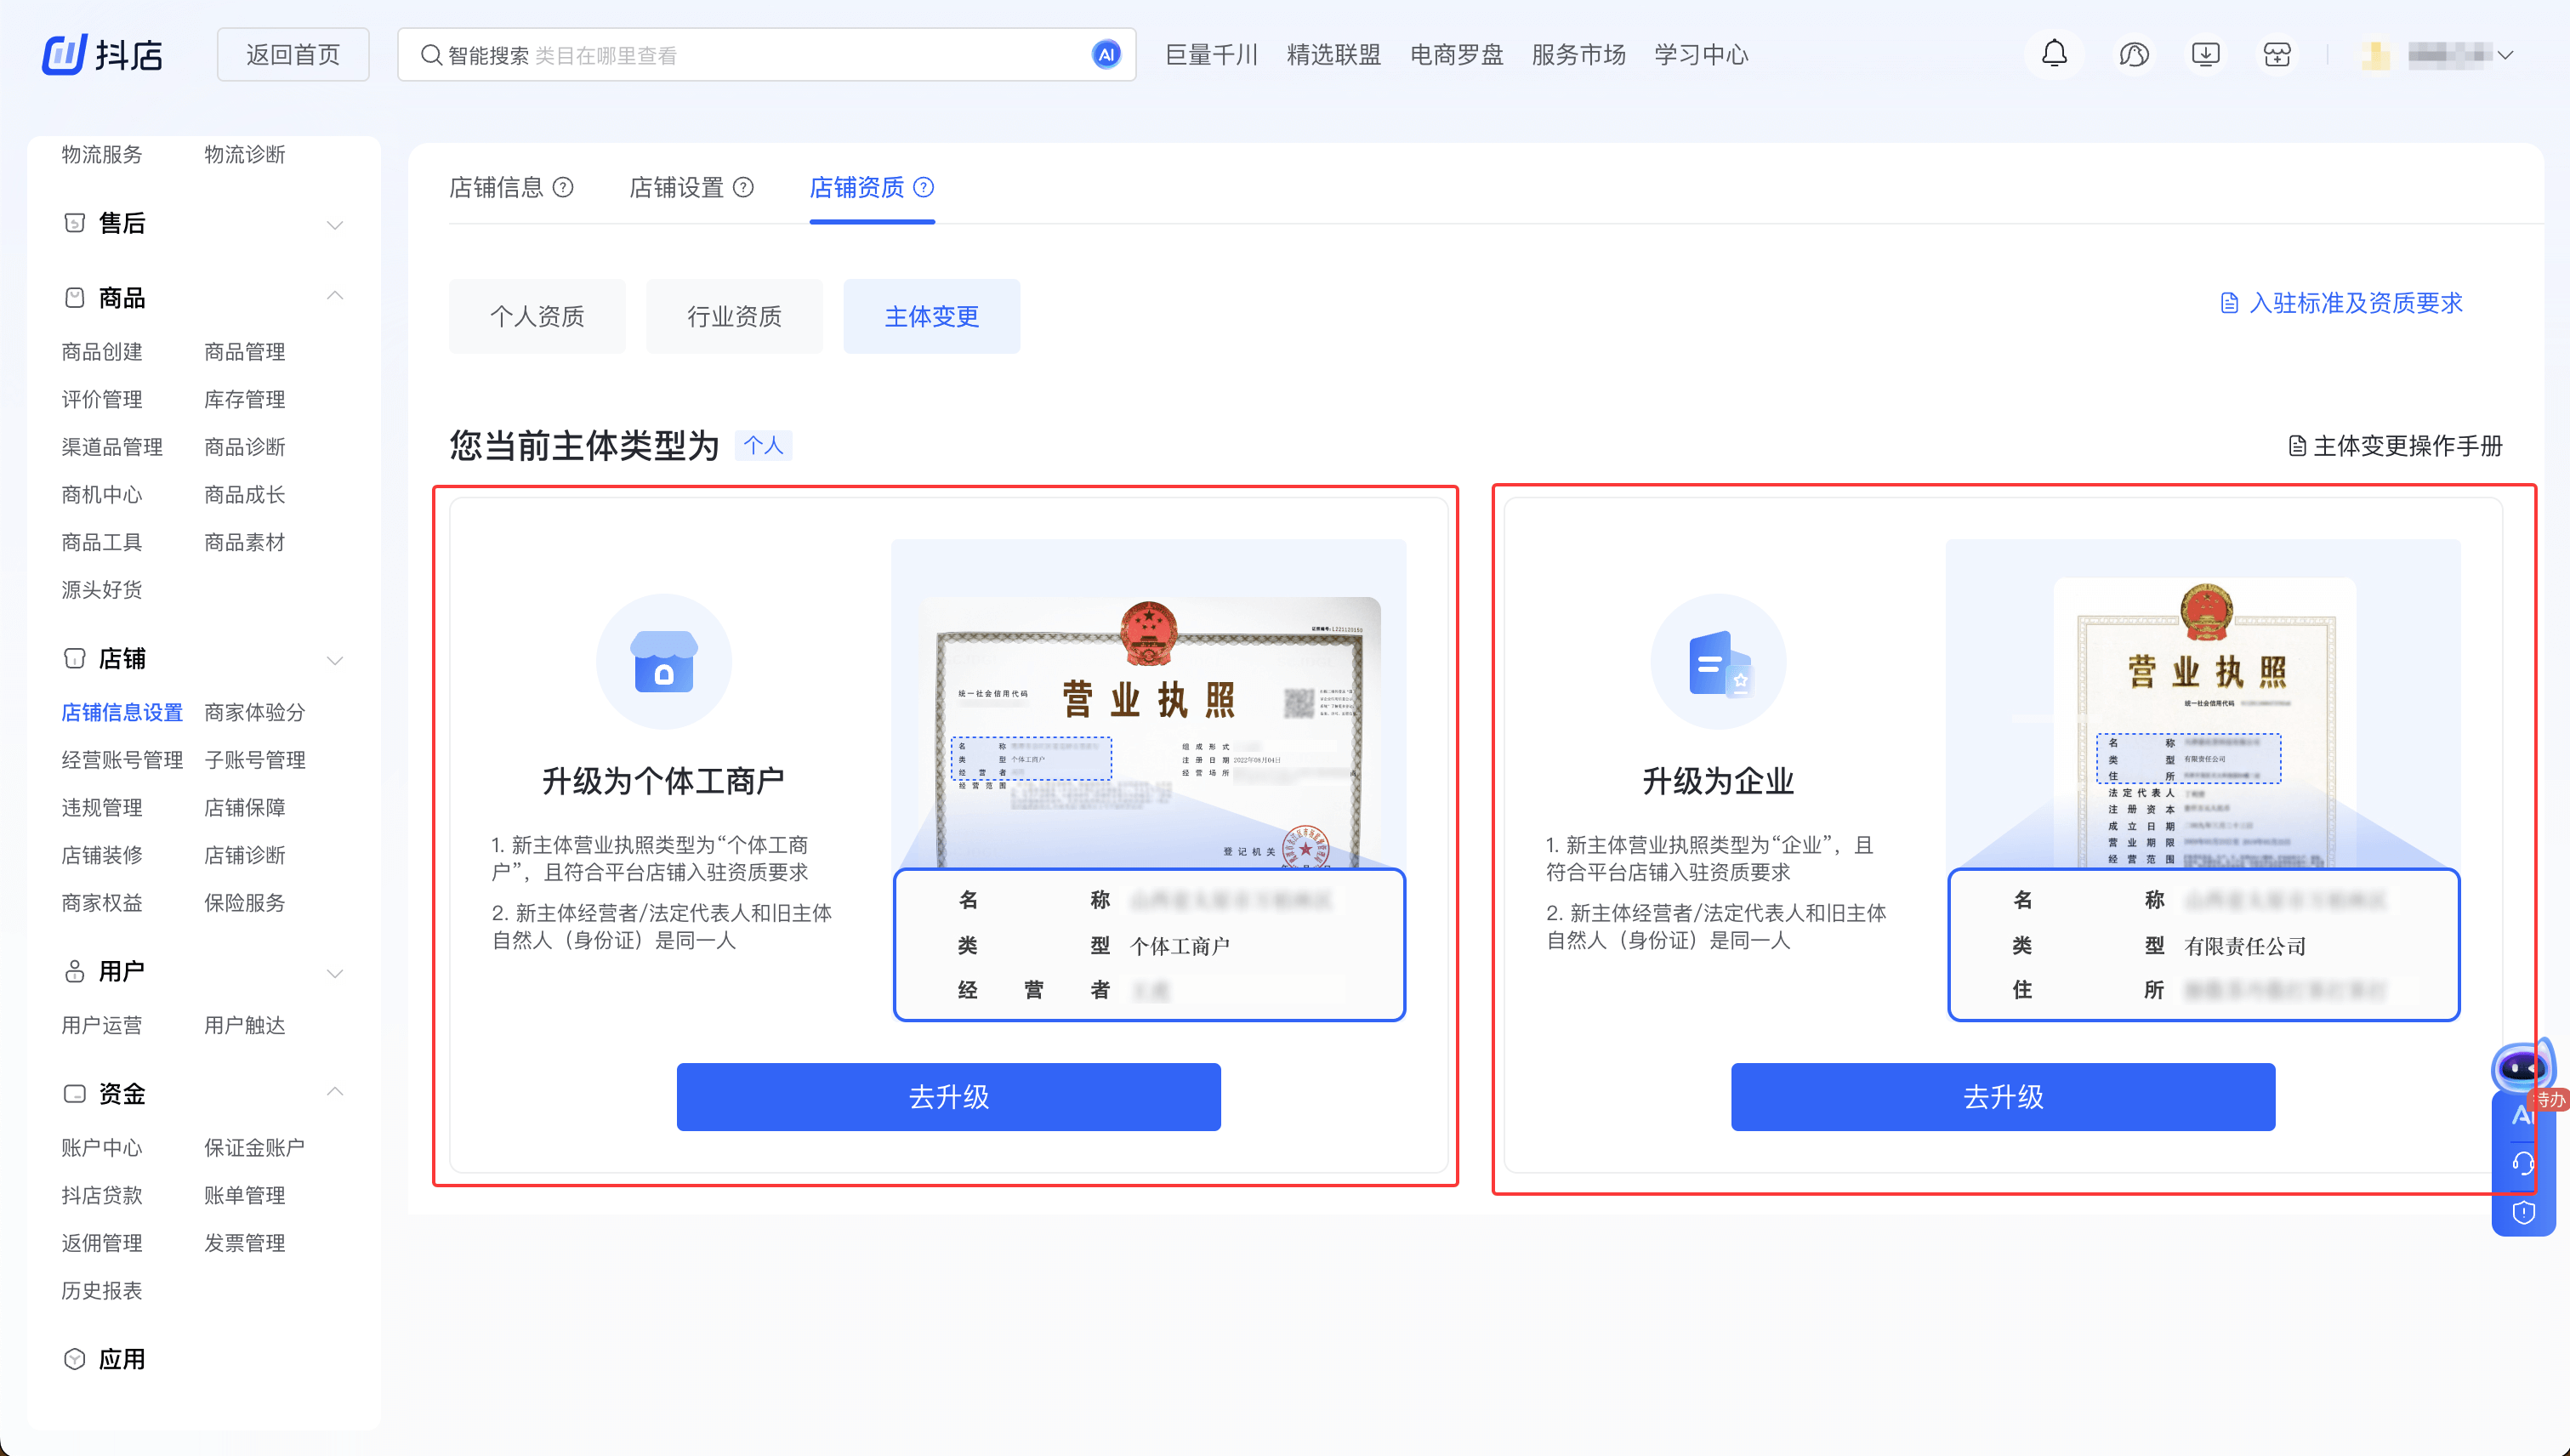Open 商品创建 in sidebar
This screenshot has height=1456, width=2570.
pos(102,352)
